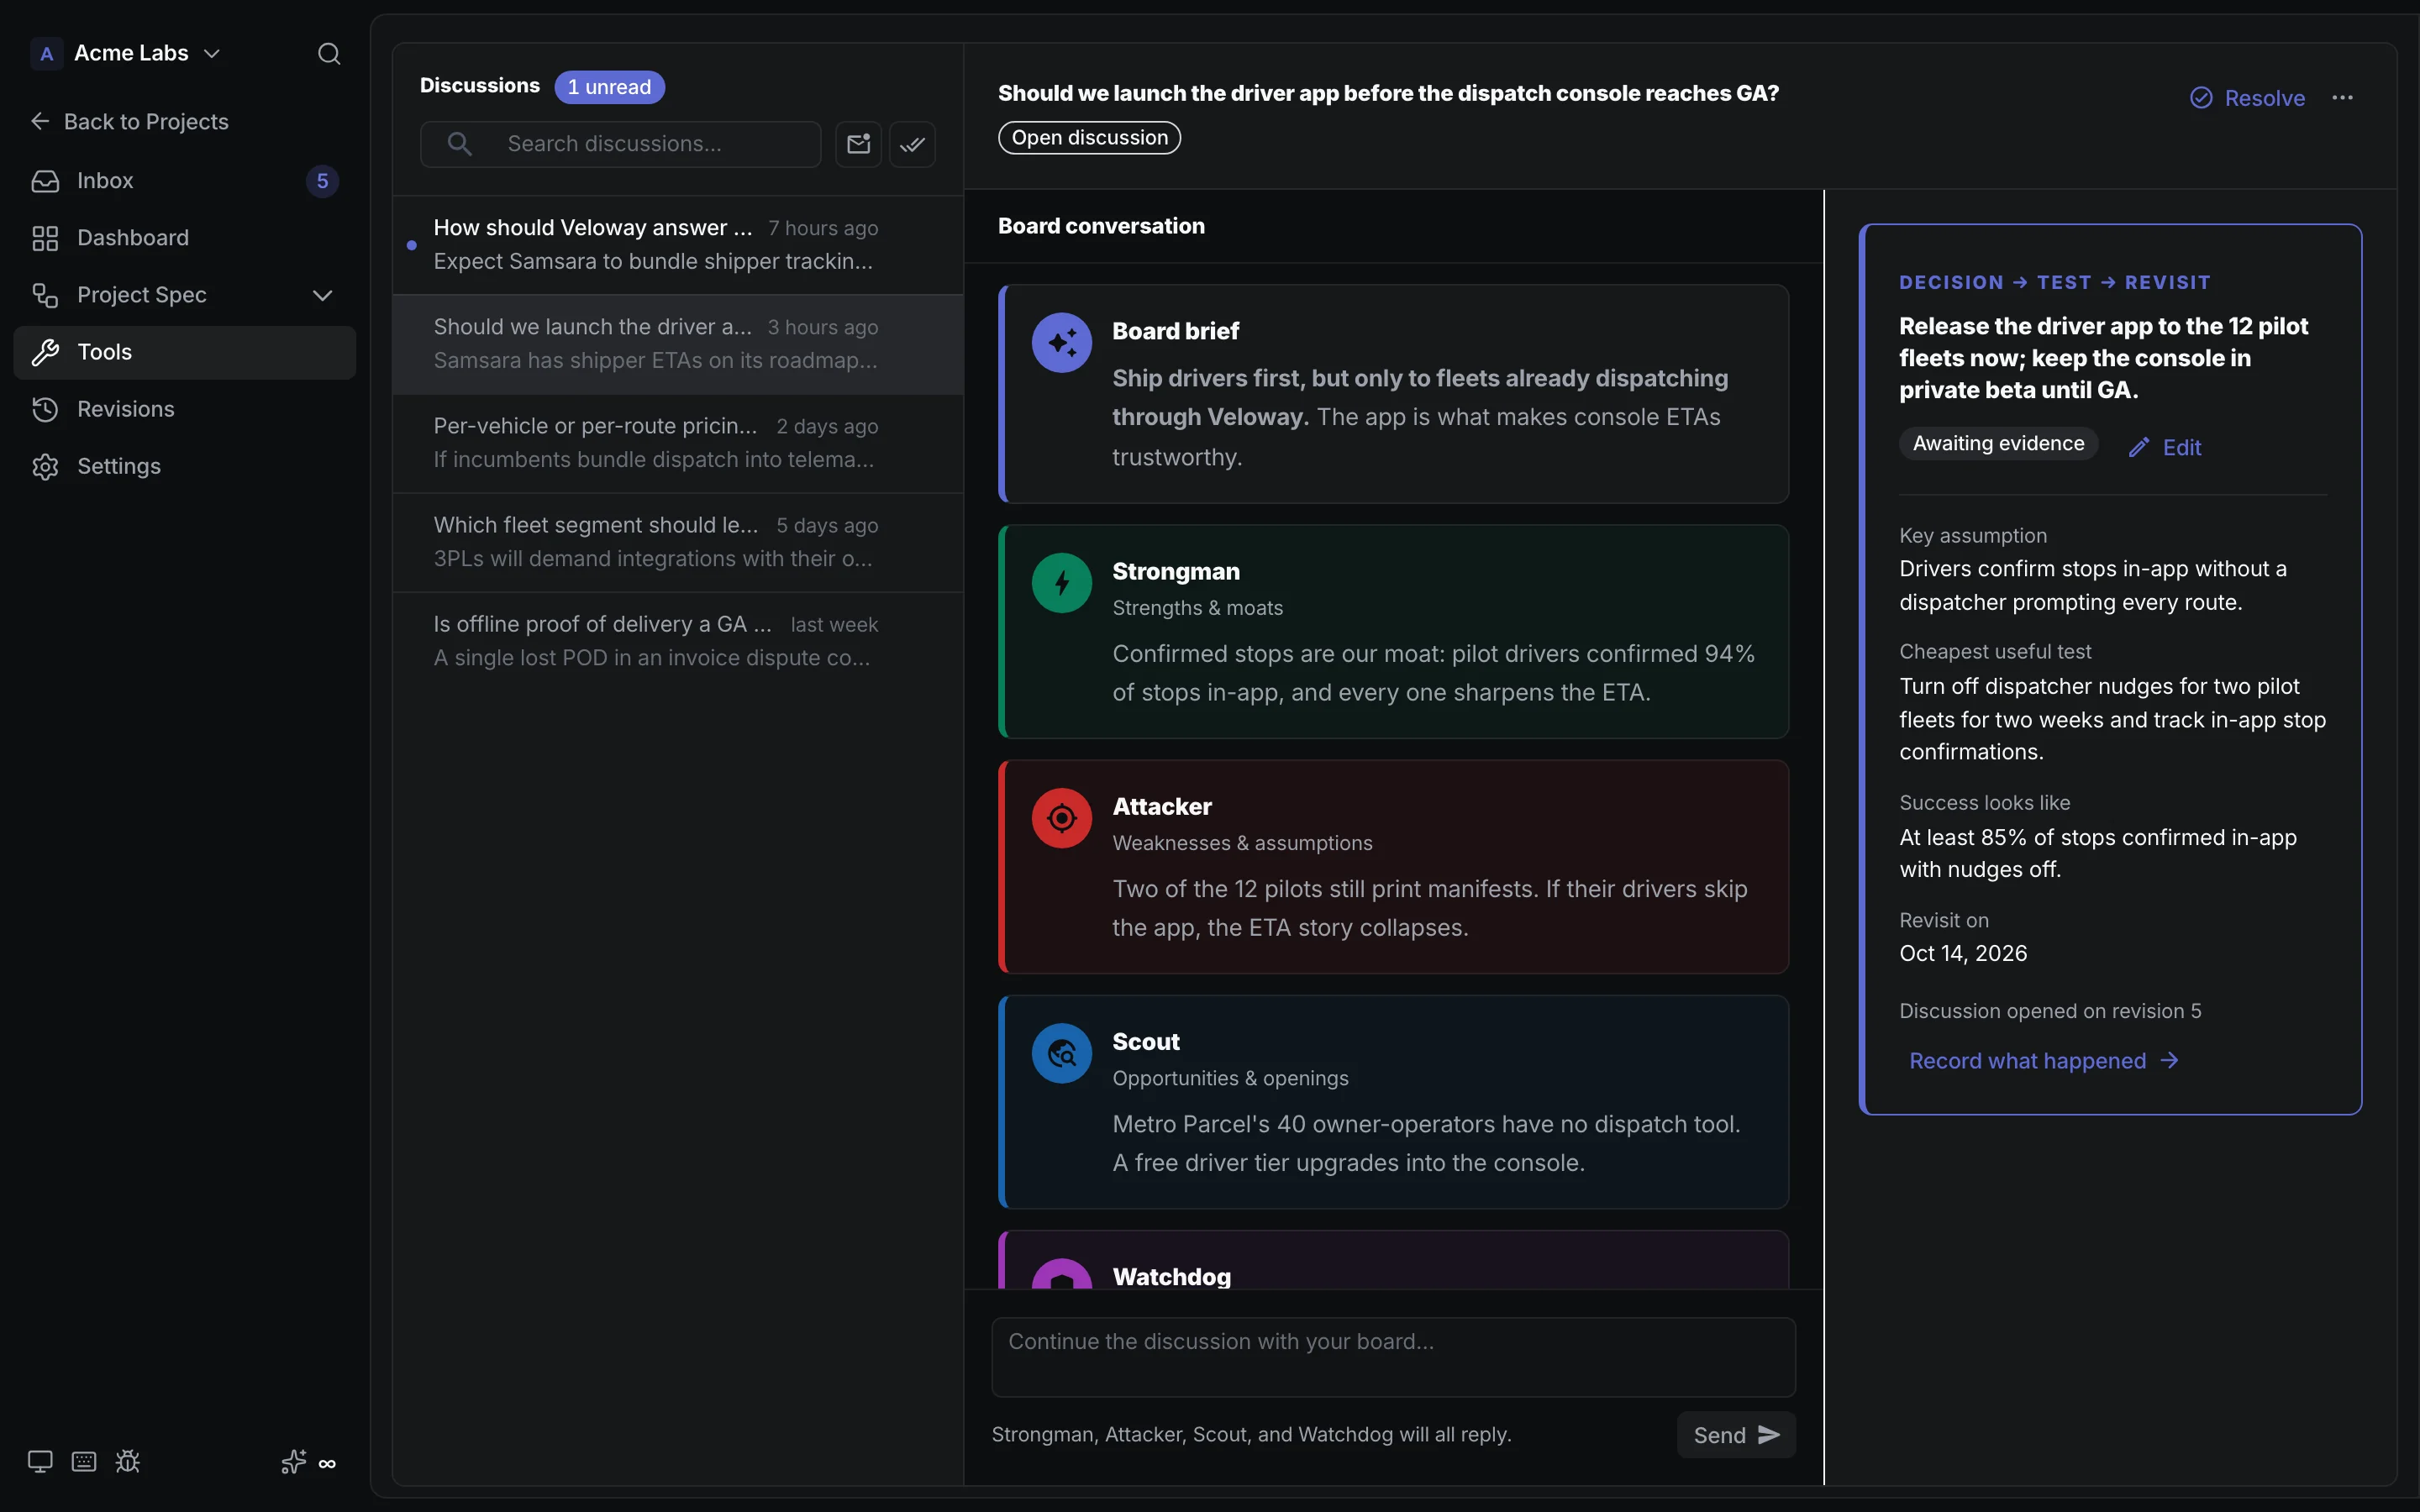This screenshot has width=2420, height=1512.
Task: Select Tools in the sidebar
Action: [x=185, y=352]
